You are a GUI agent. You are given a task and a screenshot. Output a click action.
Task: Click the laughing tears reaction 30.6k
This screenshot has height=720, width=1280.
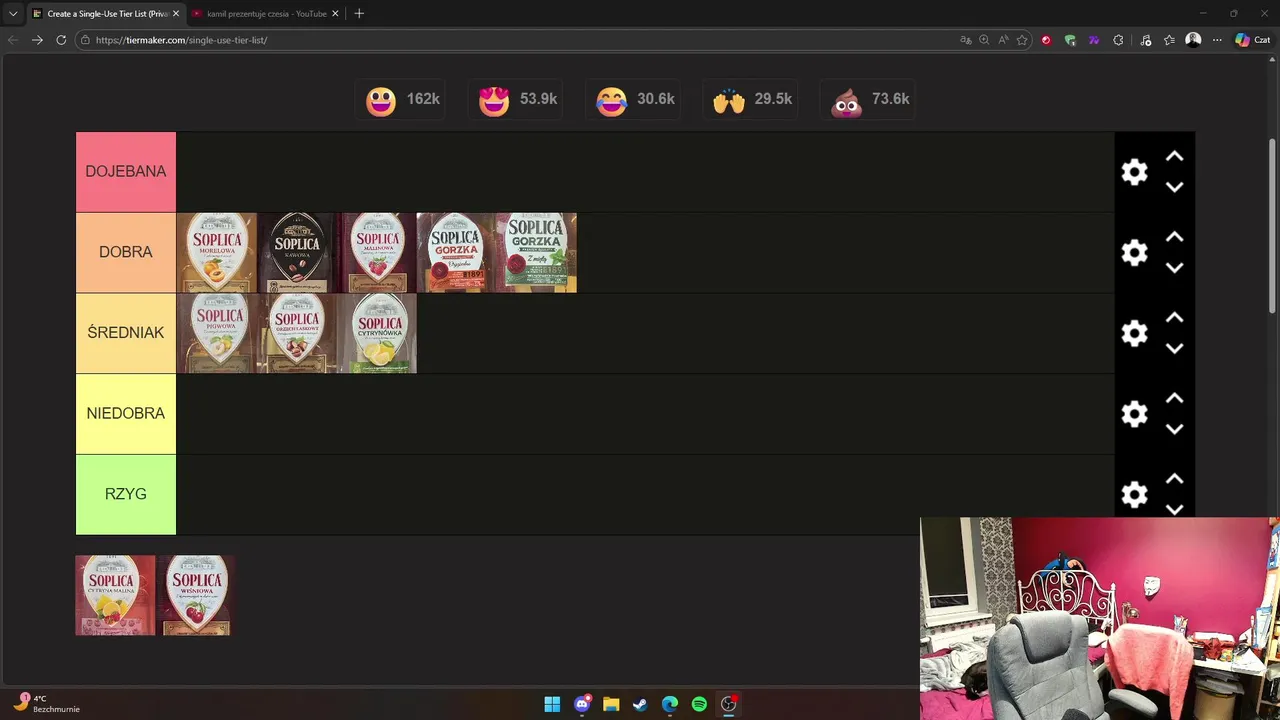(634, 100)
